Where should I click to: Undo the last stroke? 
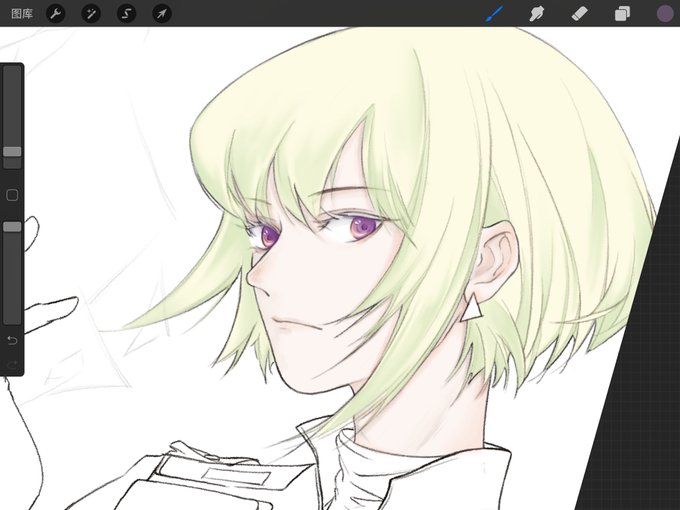click(12, 340)
